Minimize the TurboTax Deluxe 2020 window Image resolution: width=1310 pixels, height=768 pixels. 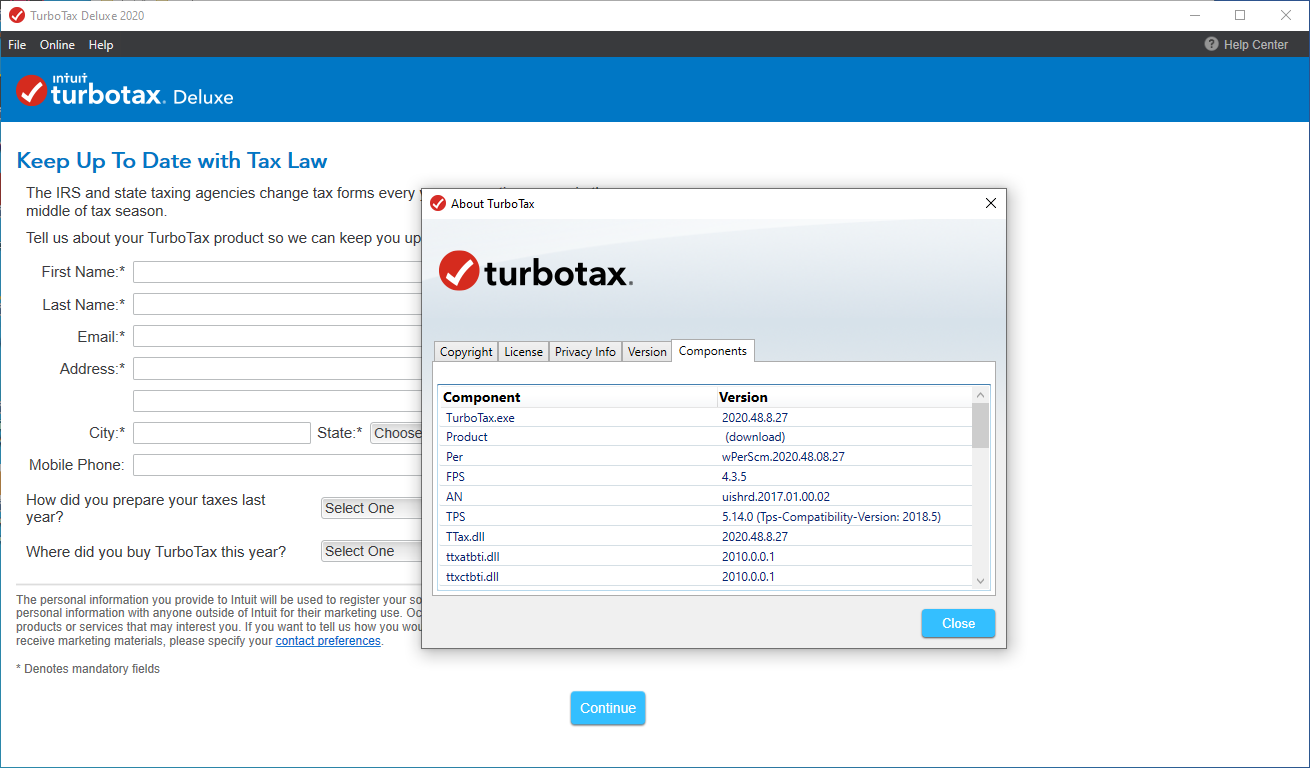click(x=1195, y=15)
